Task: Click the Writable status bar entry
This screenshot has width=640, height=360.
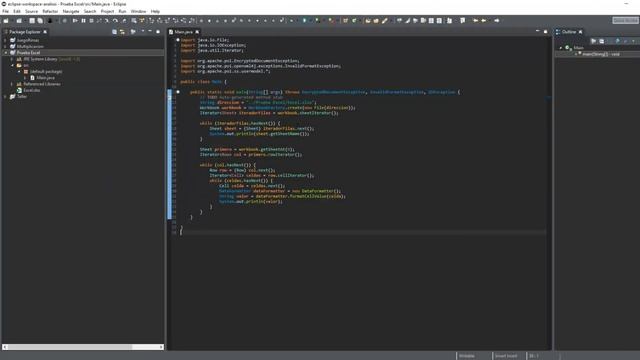Action: [467, 356]
